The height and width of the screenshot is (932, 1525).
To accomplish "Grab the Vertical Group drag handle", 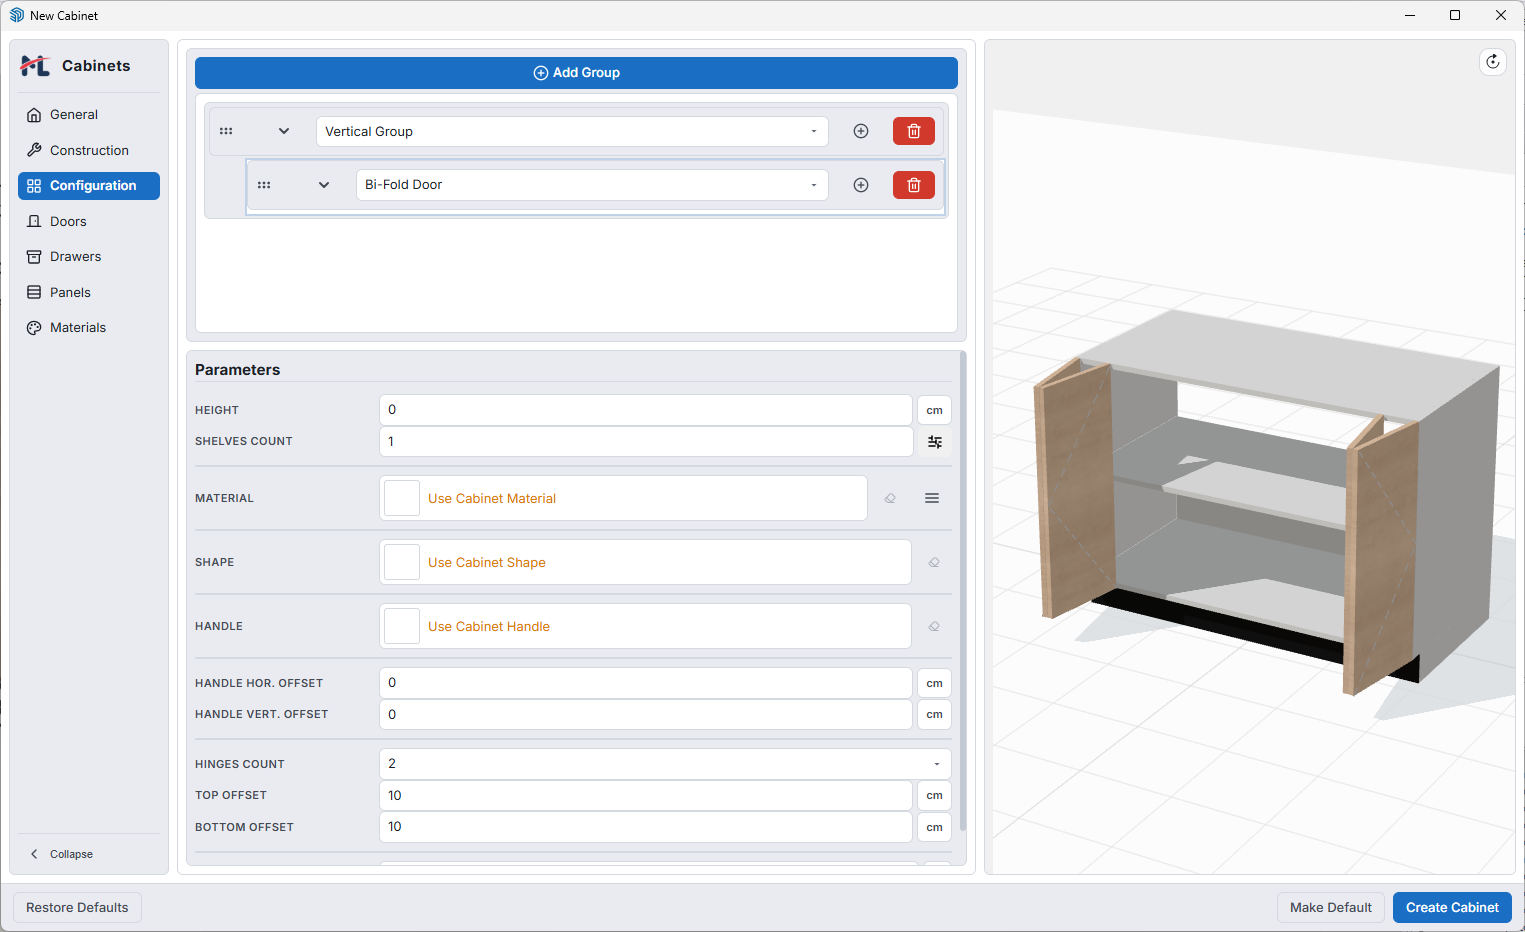I will (x=226, y=131).
